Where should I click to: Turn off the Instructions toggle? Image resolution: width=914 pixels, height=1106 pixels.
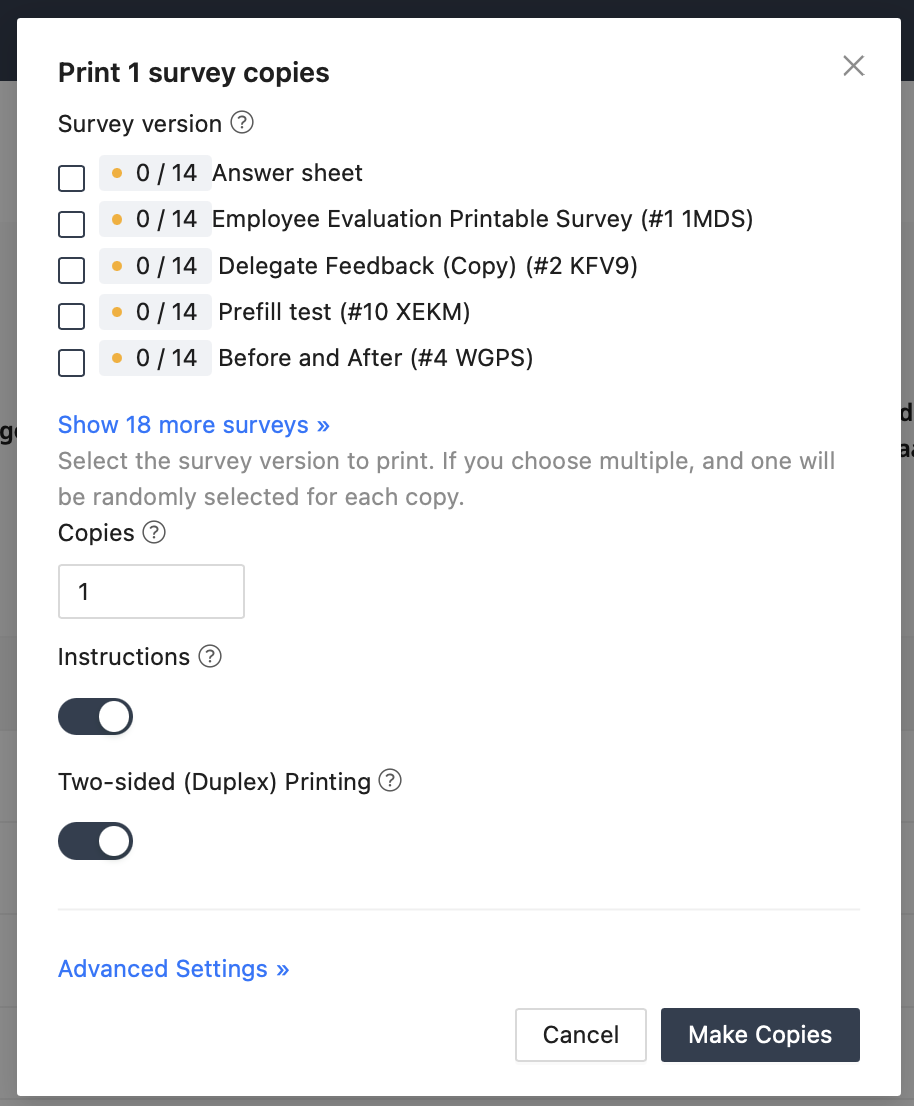click(x=96, y=716)
